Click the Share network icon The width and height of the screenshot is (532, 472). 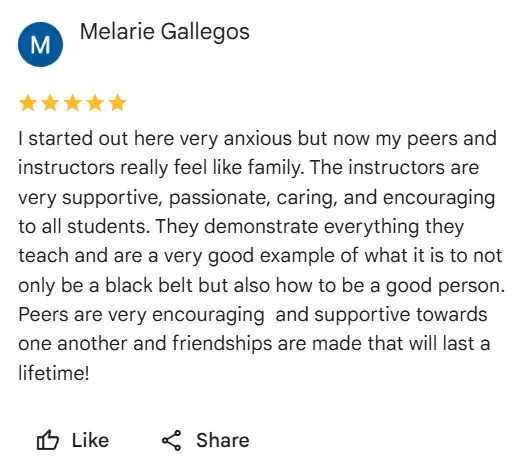171,440
